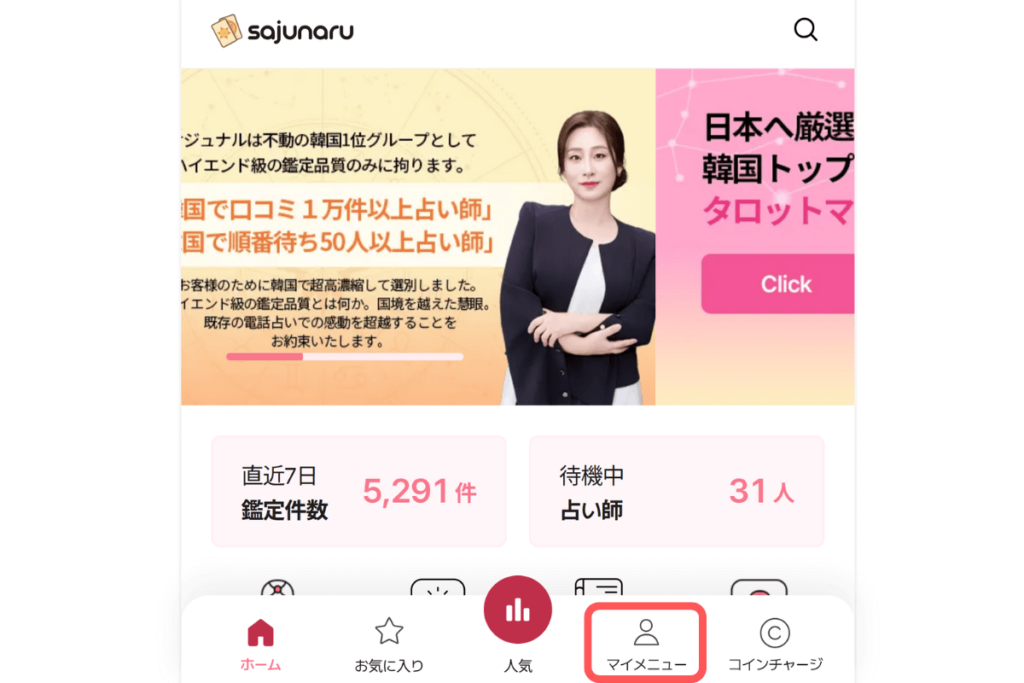Image resolution: width=1024 pixels, height=683 pixels.
Task: Go to the ホーム home tab
Action: pos(261,645)
